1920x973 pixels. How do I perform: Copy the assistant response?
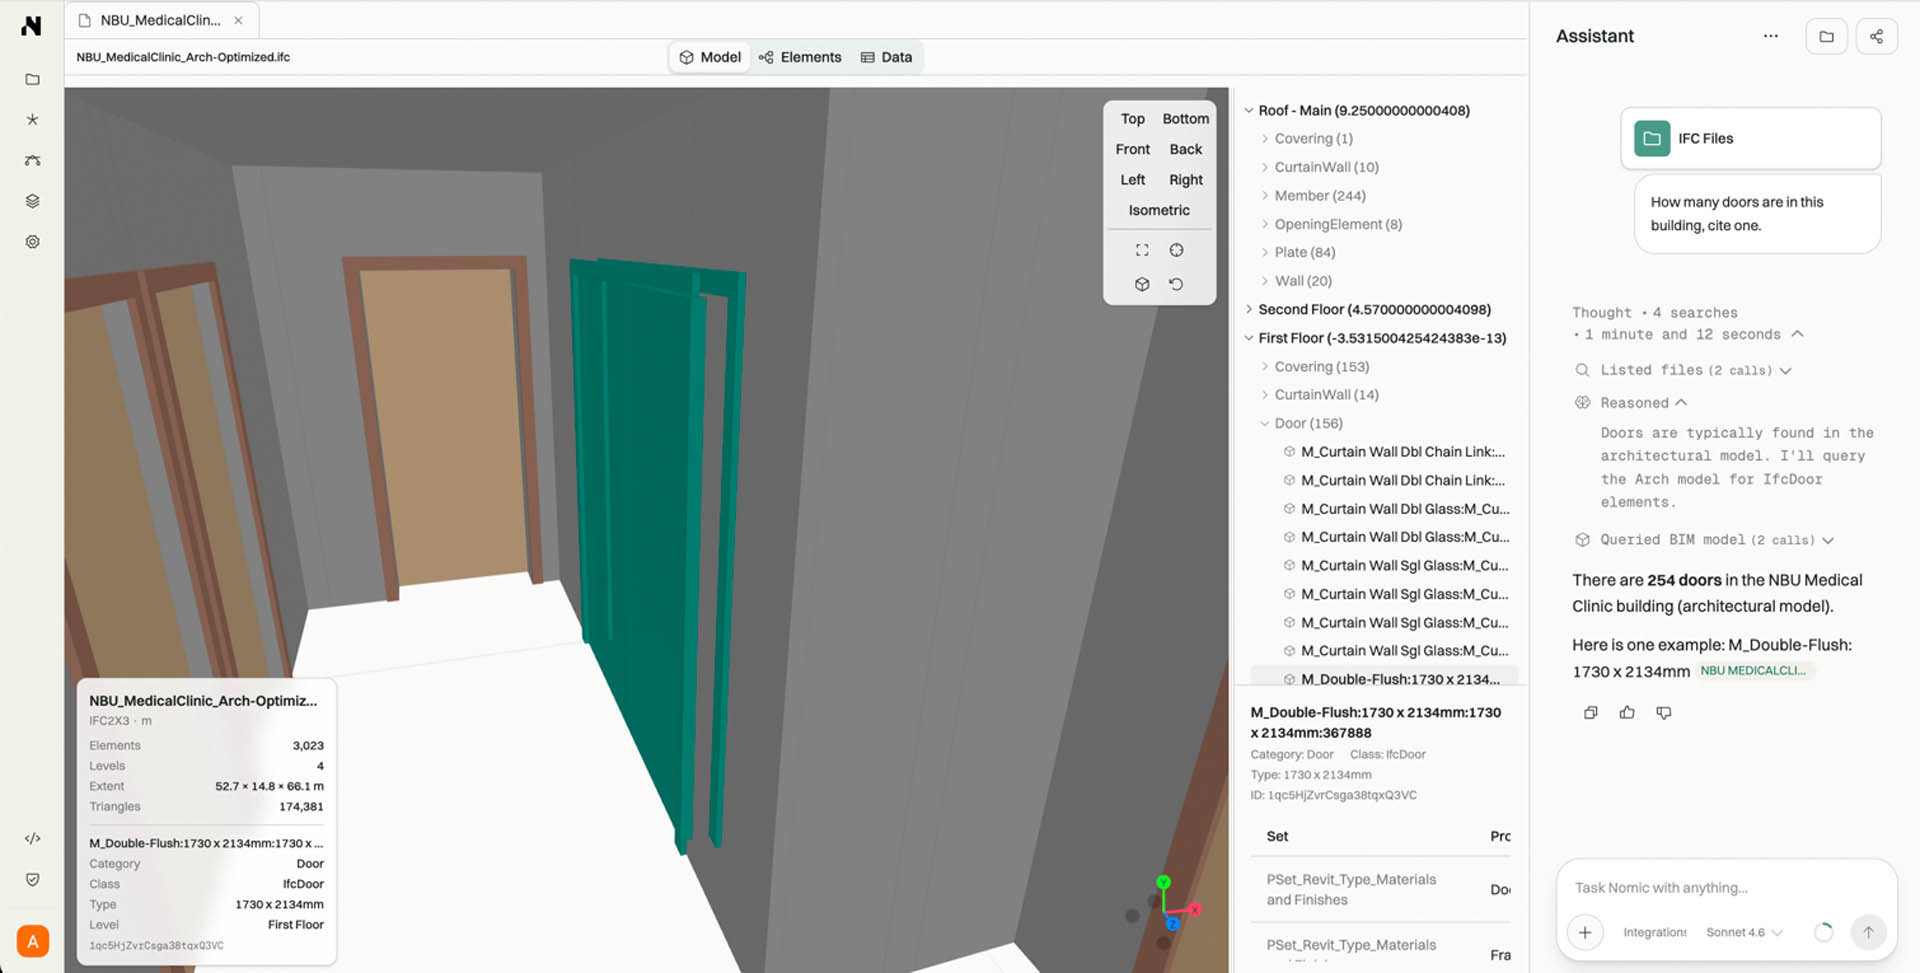[1590, 712]
